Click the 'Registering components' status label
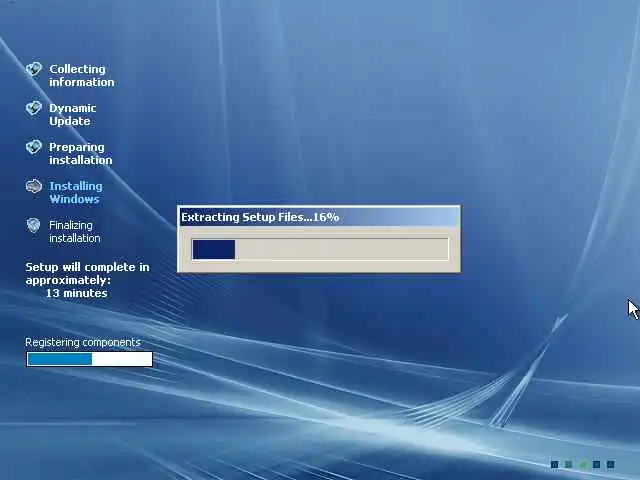This screenshot has height=480, width=640. 83,342
